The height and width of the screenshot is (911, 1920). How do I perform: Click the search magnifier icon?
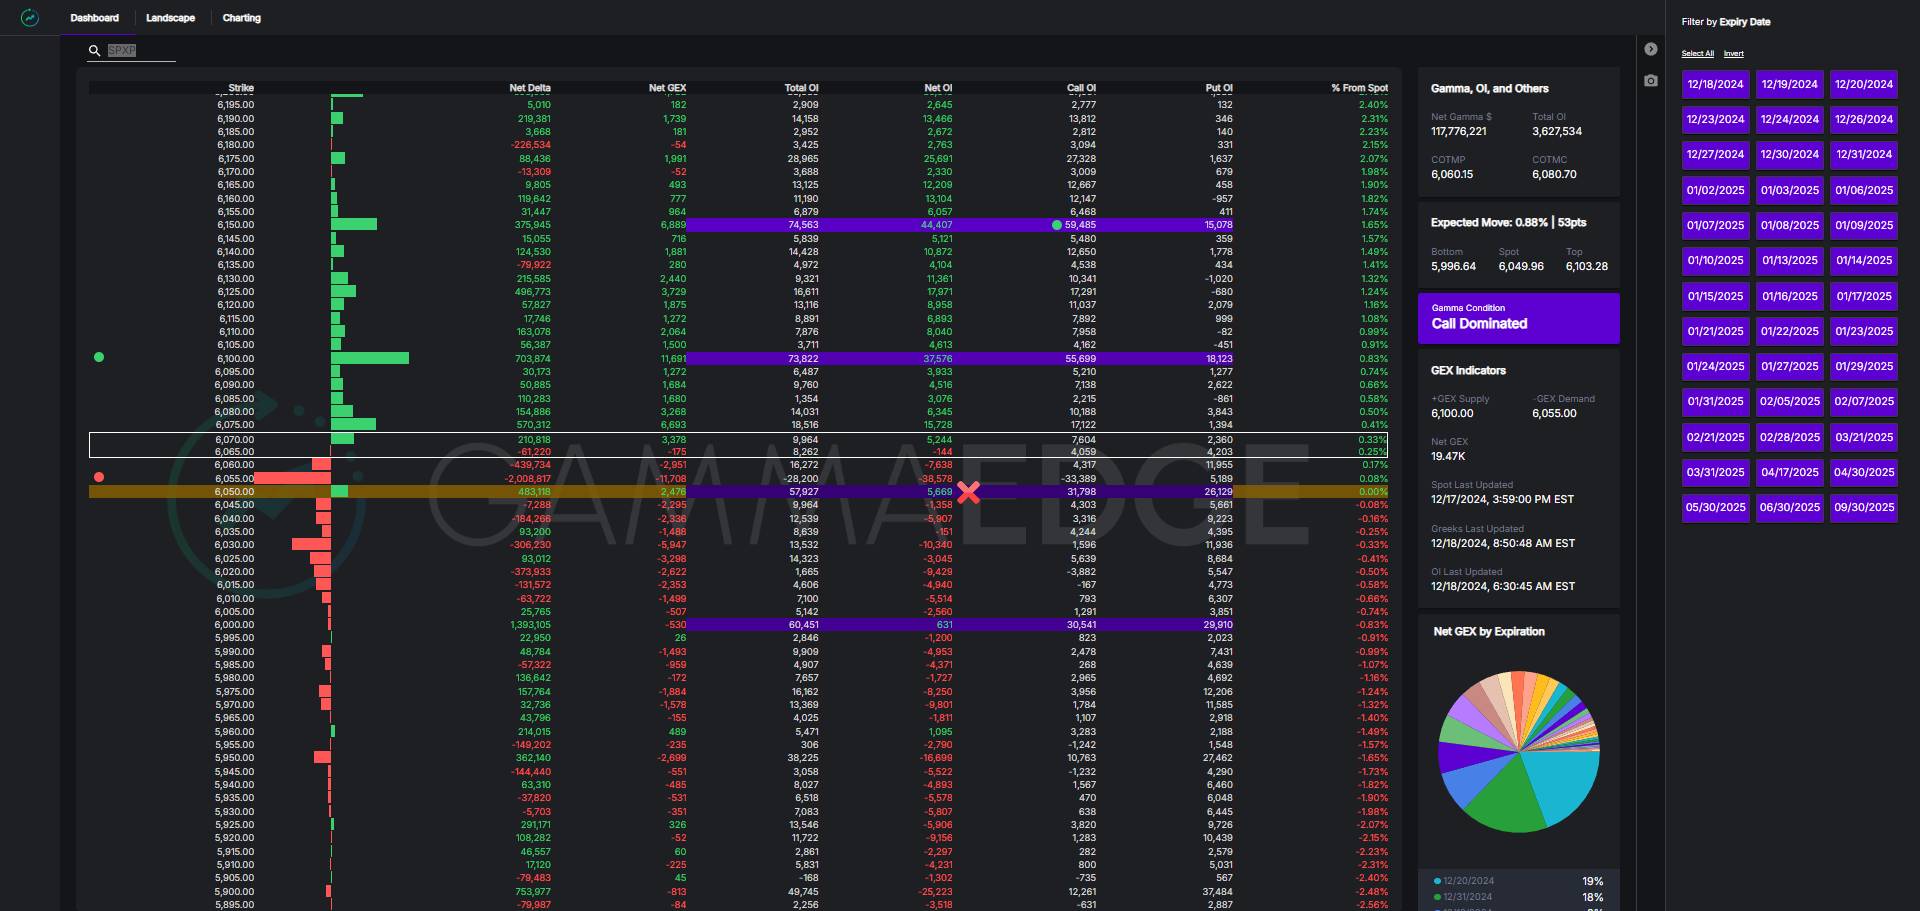[x=95, y=51]
